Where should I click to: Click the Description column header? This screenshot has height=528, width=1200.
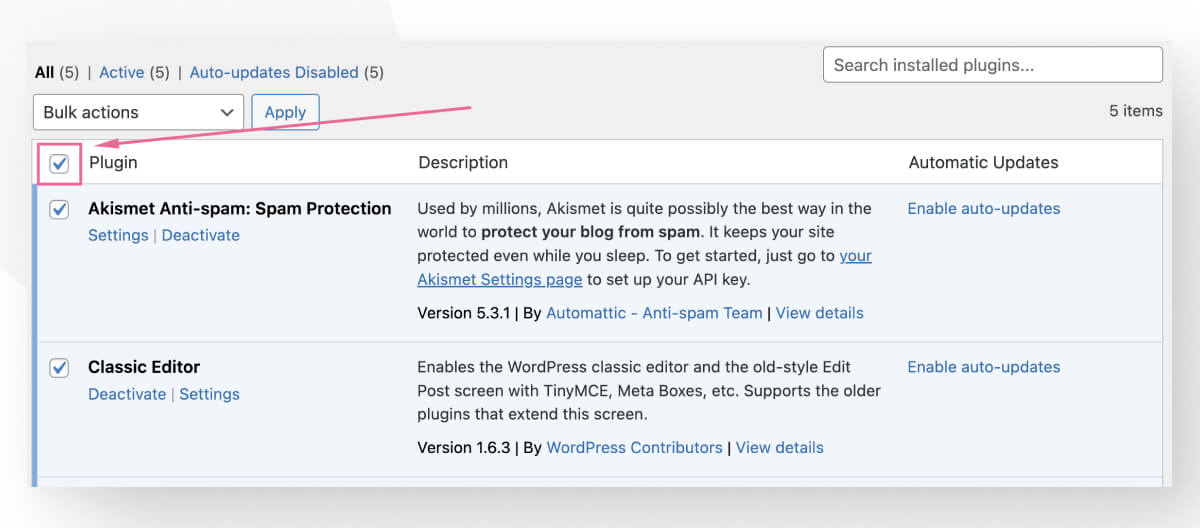(x=463, y=162)
